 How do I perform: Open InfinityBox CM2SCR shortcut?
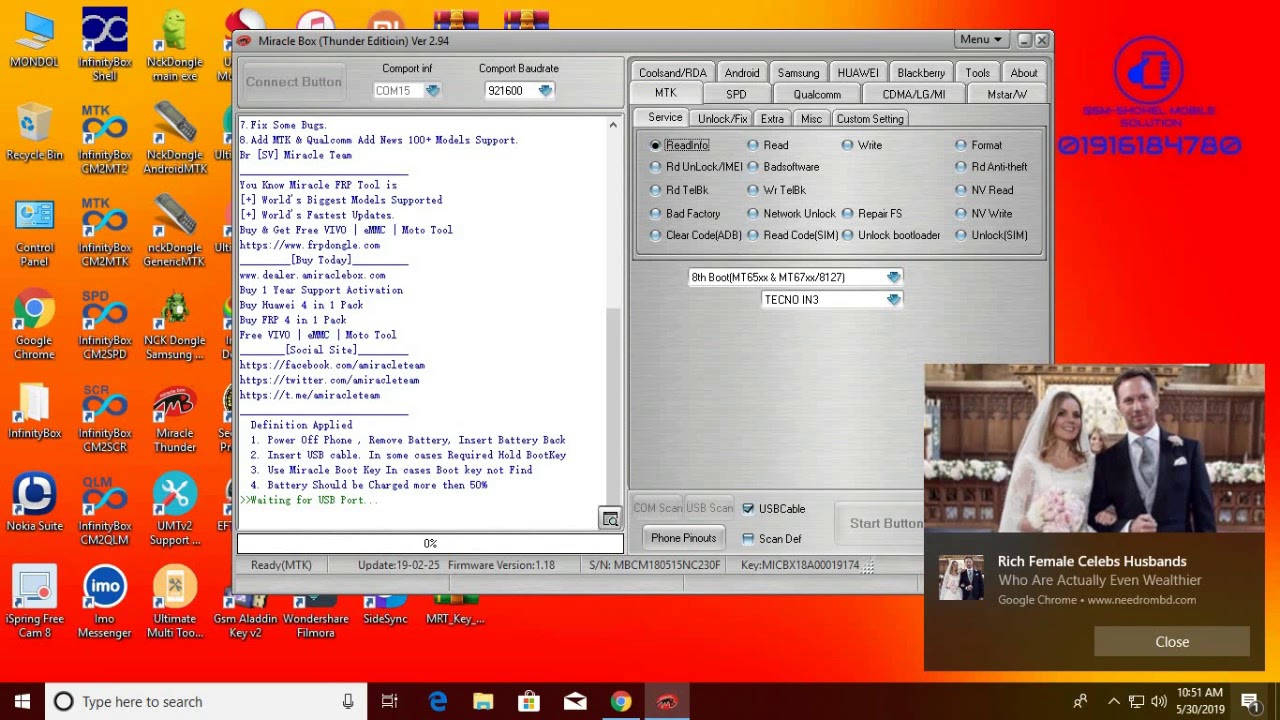coord(105,419)
